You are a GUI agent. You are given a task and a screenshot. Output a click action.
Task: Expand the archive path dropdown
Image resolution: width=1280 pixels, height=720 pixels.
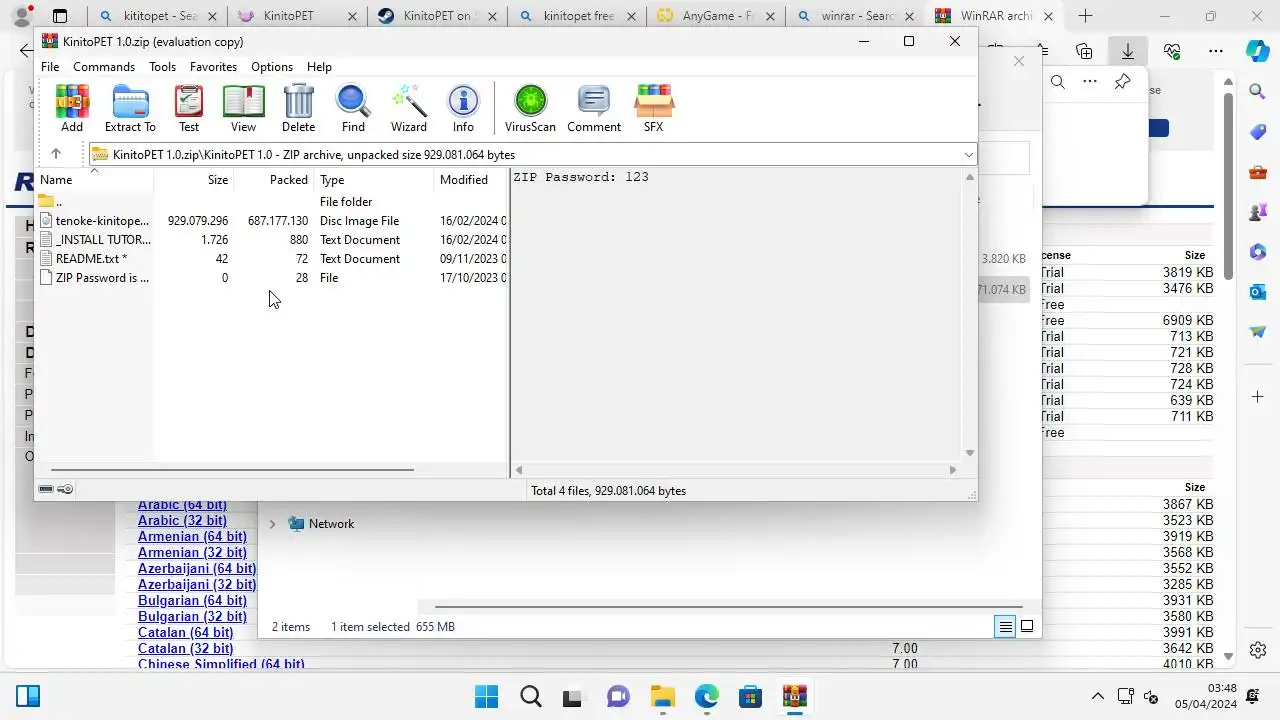[x=968, y=155]
